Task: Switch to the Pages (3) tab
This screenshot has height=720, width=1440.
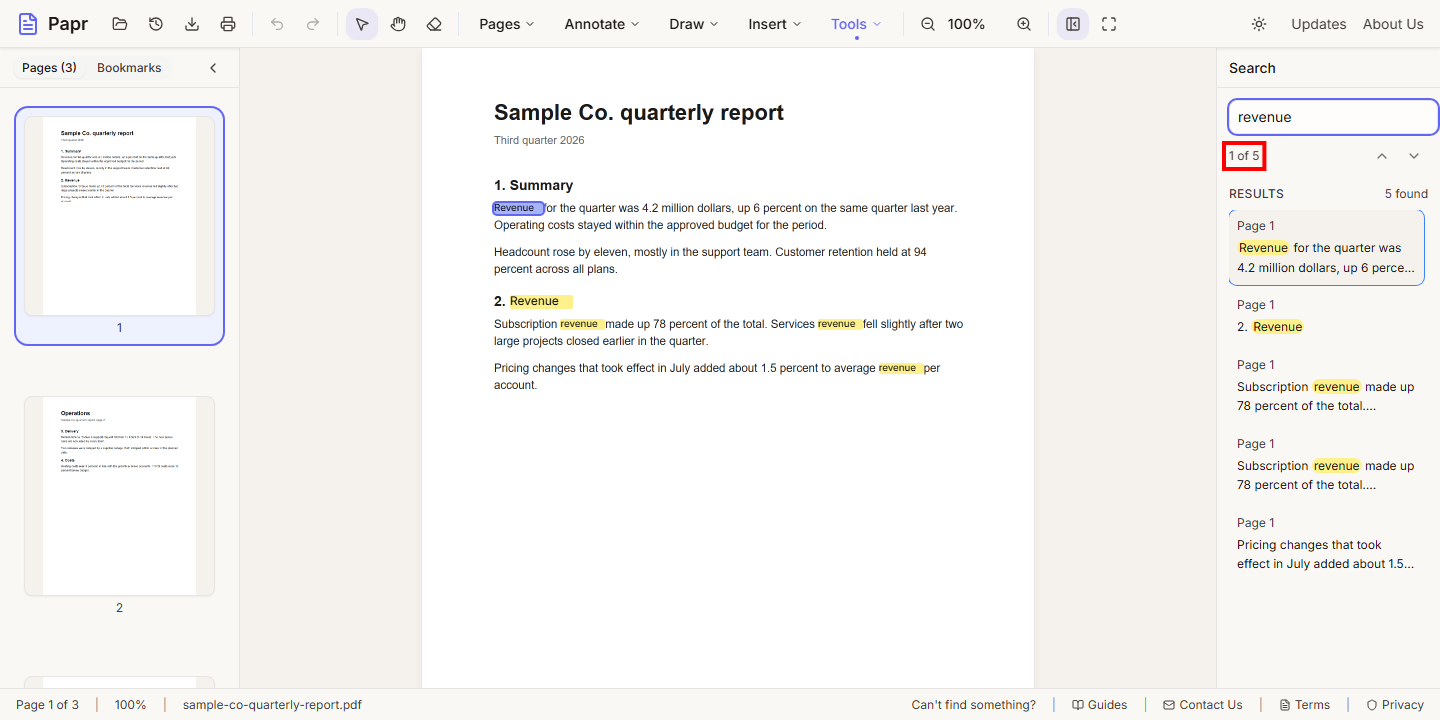Action: [x=49, y=68]
